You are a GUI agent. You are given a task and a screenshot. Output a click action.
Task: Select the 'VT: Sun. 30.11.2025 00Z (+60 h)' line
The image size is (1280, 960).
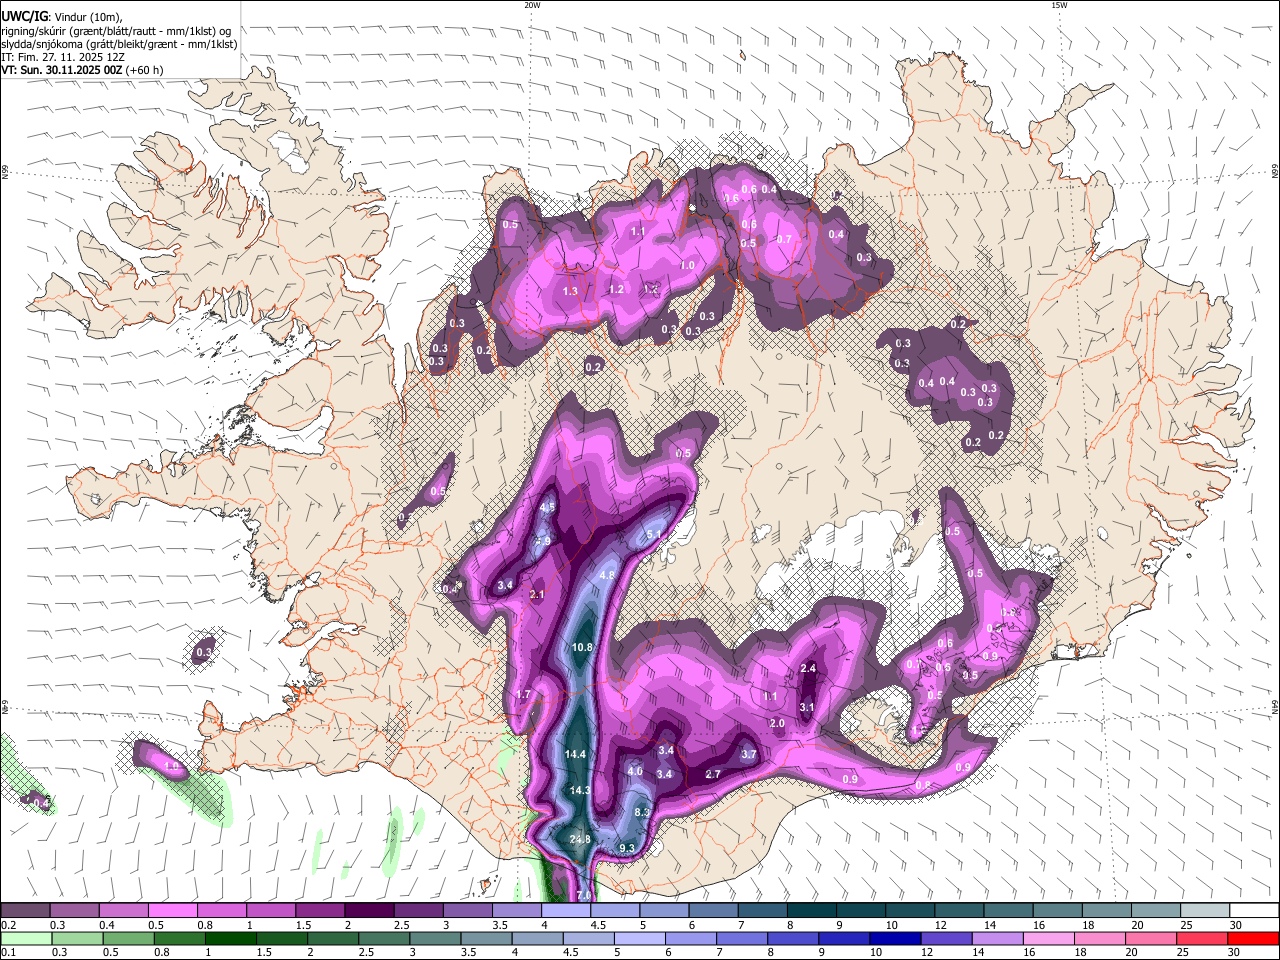click(82, 70)
